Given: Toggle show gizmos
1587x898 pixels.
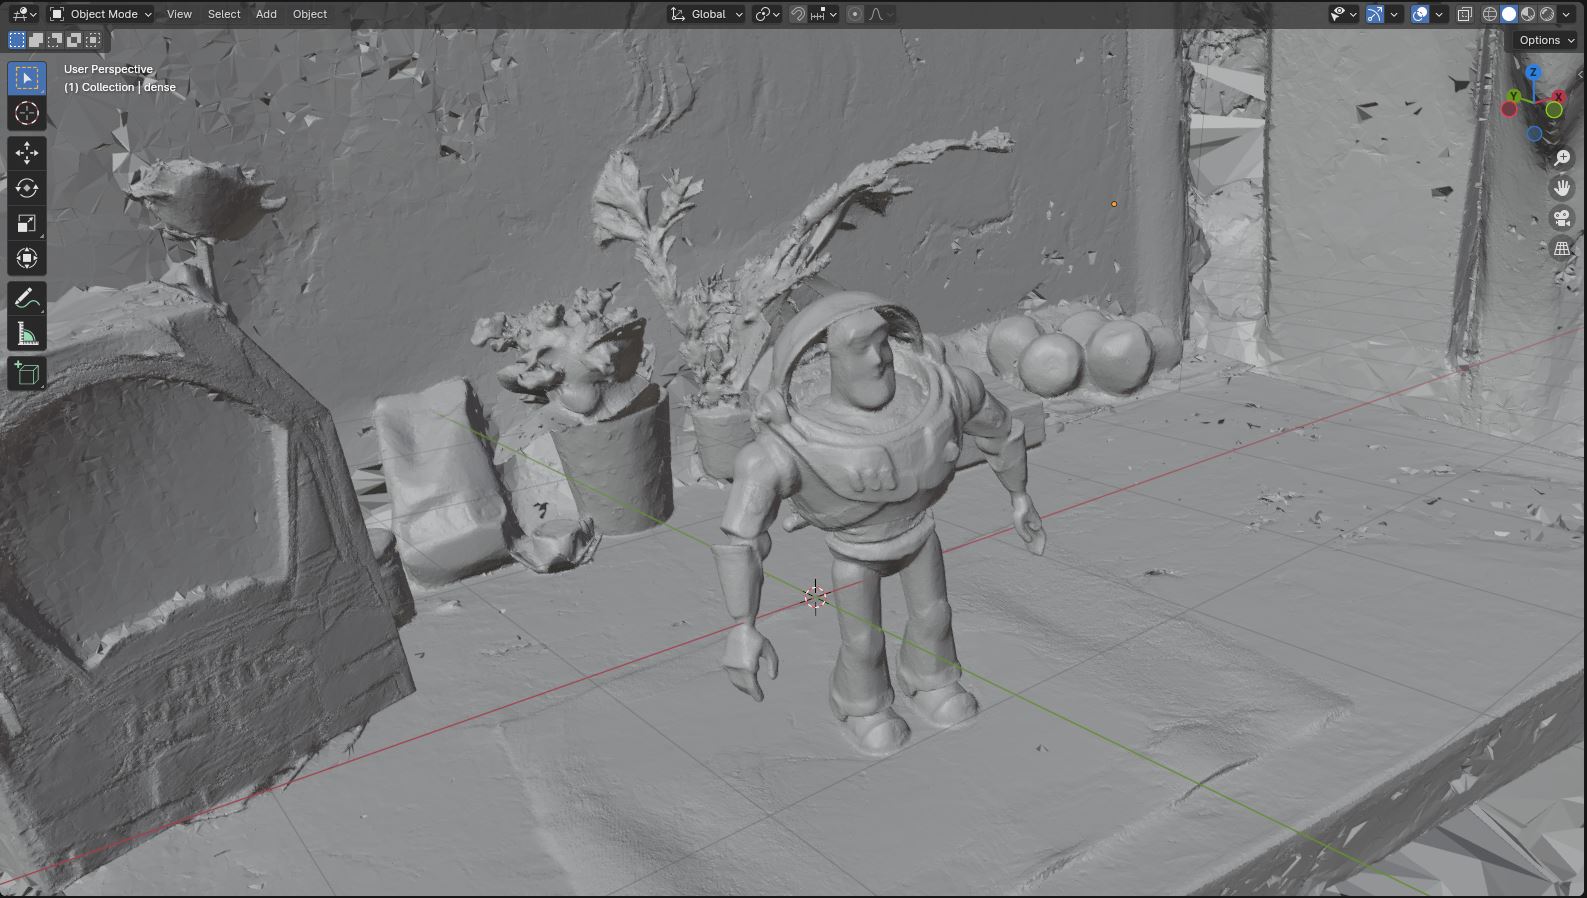Looking at the screenshot, I should pyautogui.click(x=1375, y=14).
